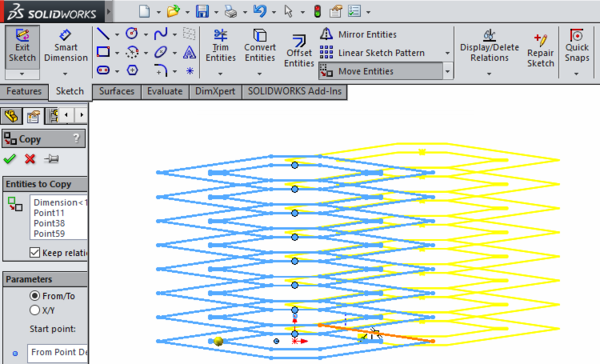Open the Linear Sketch Pattern dropdown arrow
The height and width of the screenshot is (364, 600).
tap(447, 53)
